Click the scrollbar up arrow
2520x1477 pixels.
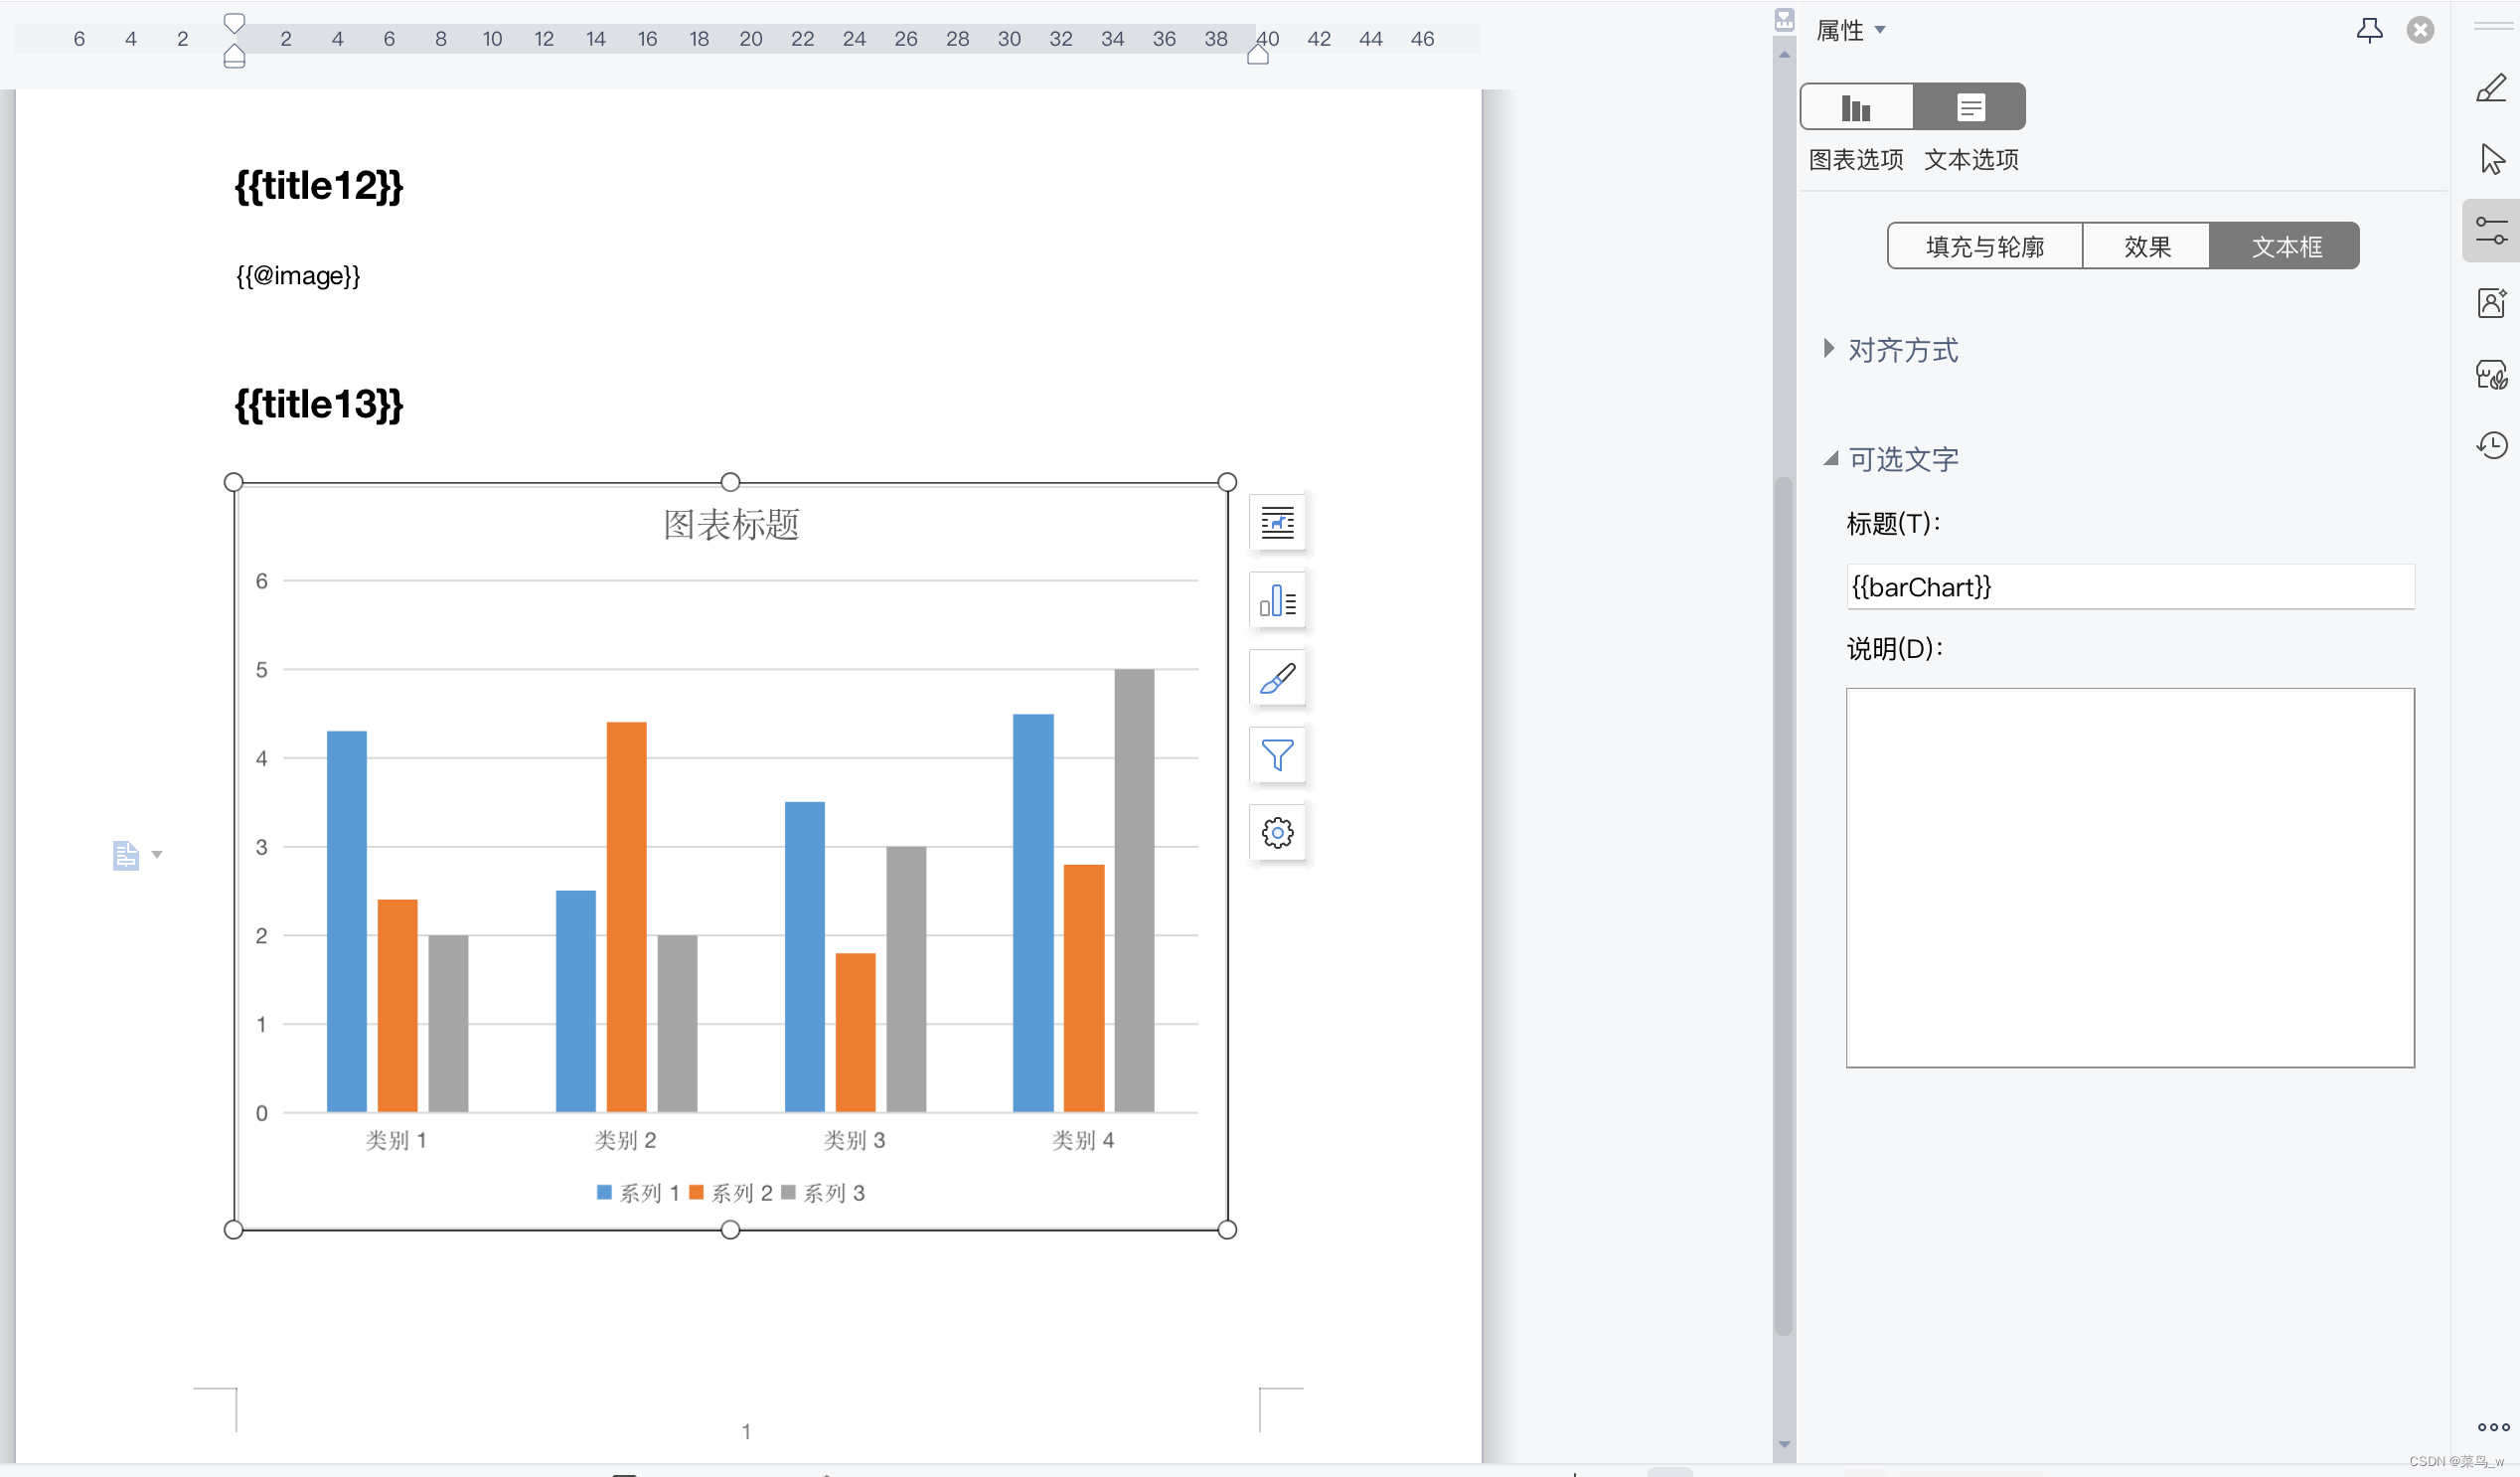tap(1784, 54)
